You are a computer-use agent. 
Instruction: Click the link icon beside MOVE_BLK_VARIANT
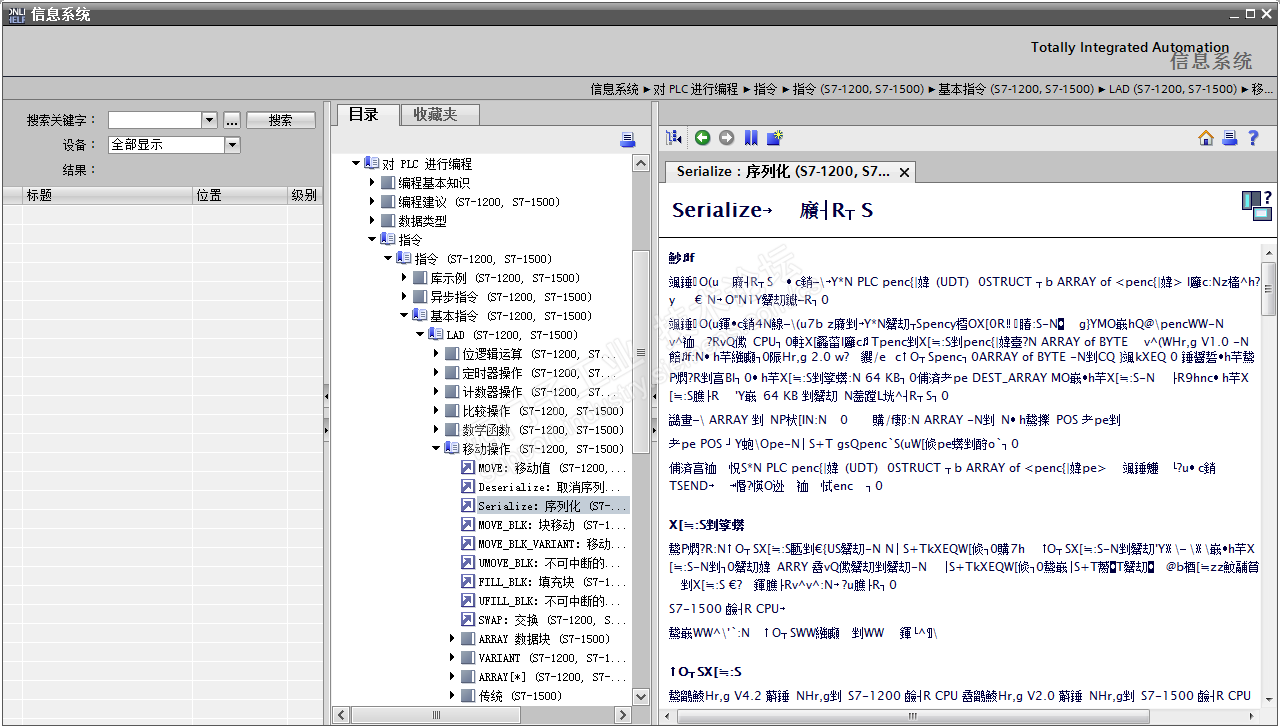click(467, 544)
